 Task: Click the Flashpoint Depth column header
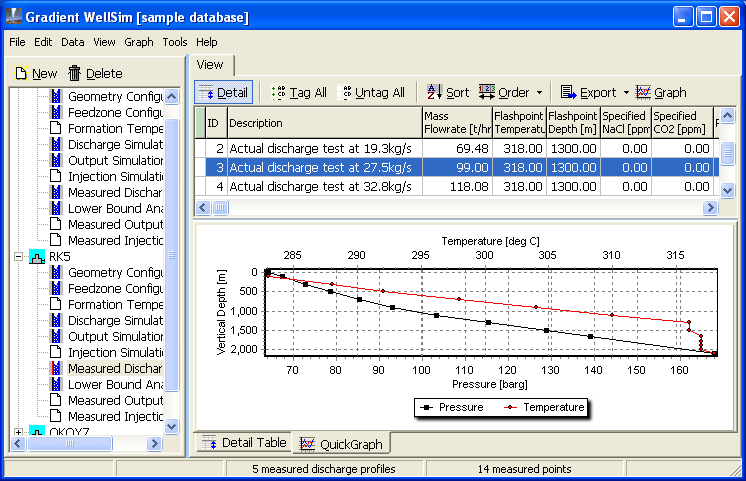[x=573, y=123]
